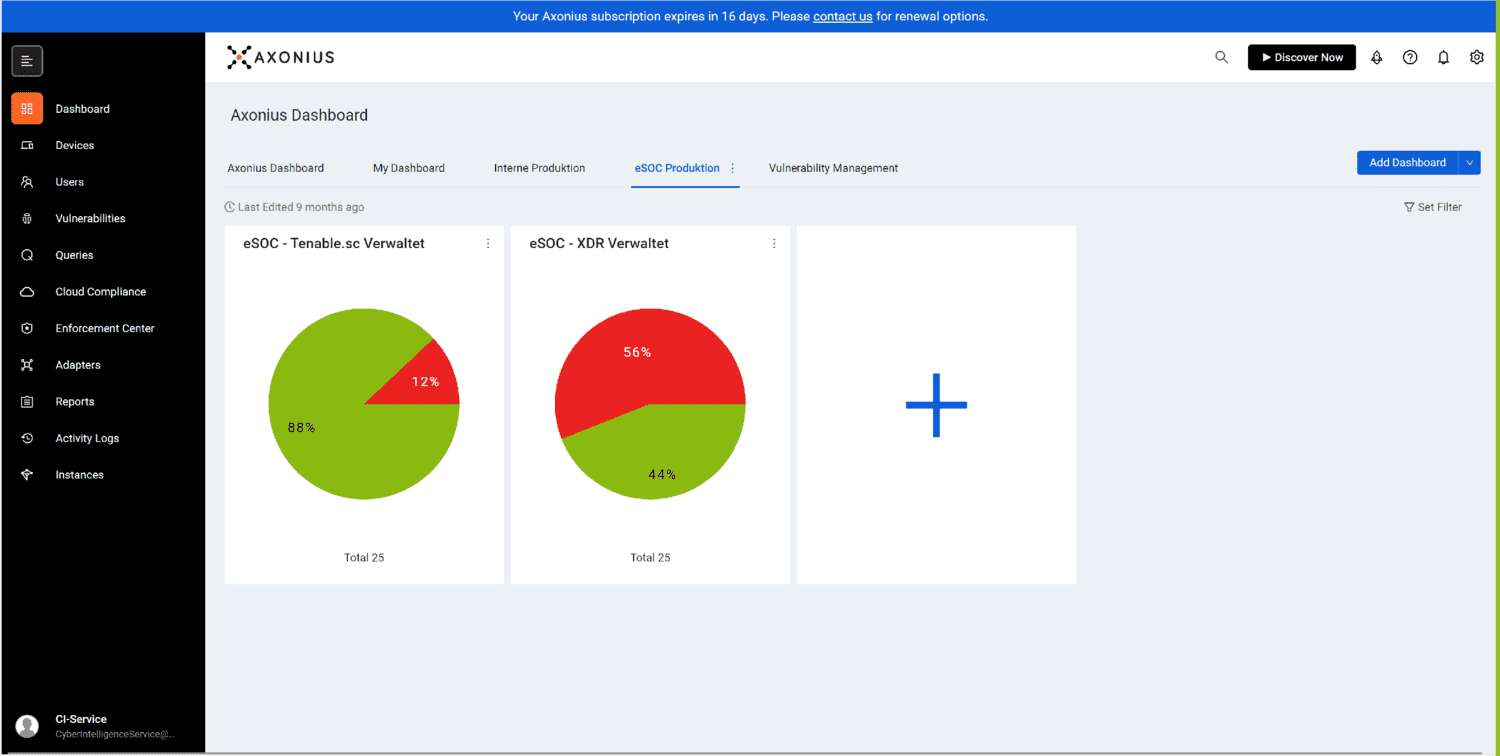Image resolution: width=1500 pixels, height=756 pixels.
Task: Click the Cloud Compliance cloud icon
Action: (x=27, y=292)
